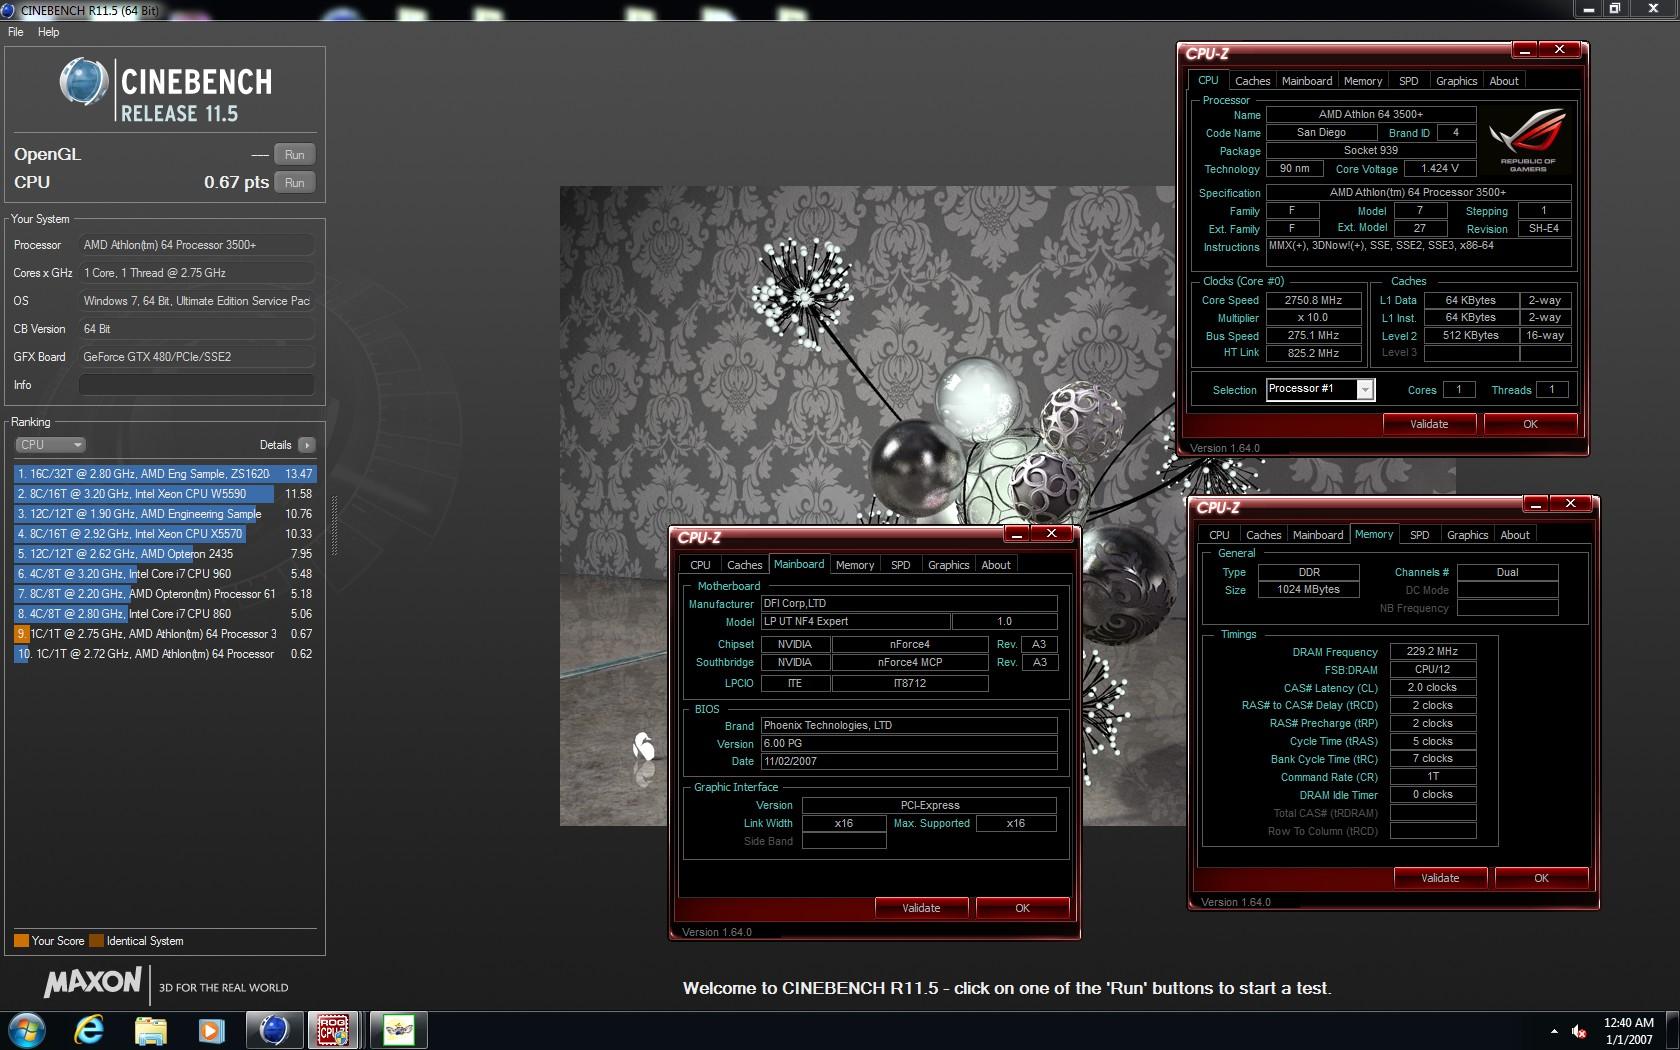The width and height of the screenshot is (1680, 1050).
Task: Click Validate in the CPU tab window
Action: coord(1429,424)
